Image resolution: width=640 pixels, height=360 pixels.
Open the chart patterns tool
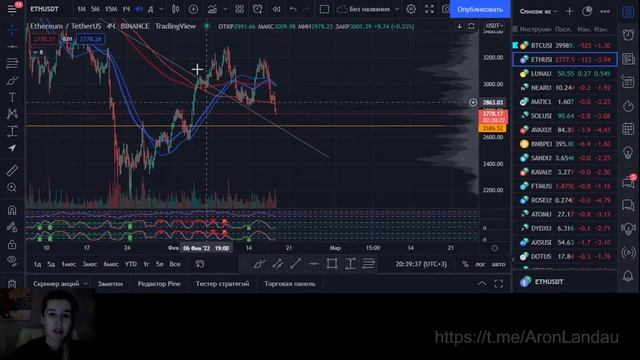[x=12, y=114]
